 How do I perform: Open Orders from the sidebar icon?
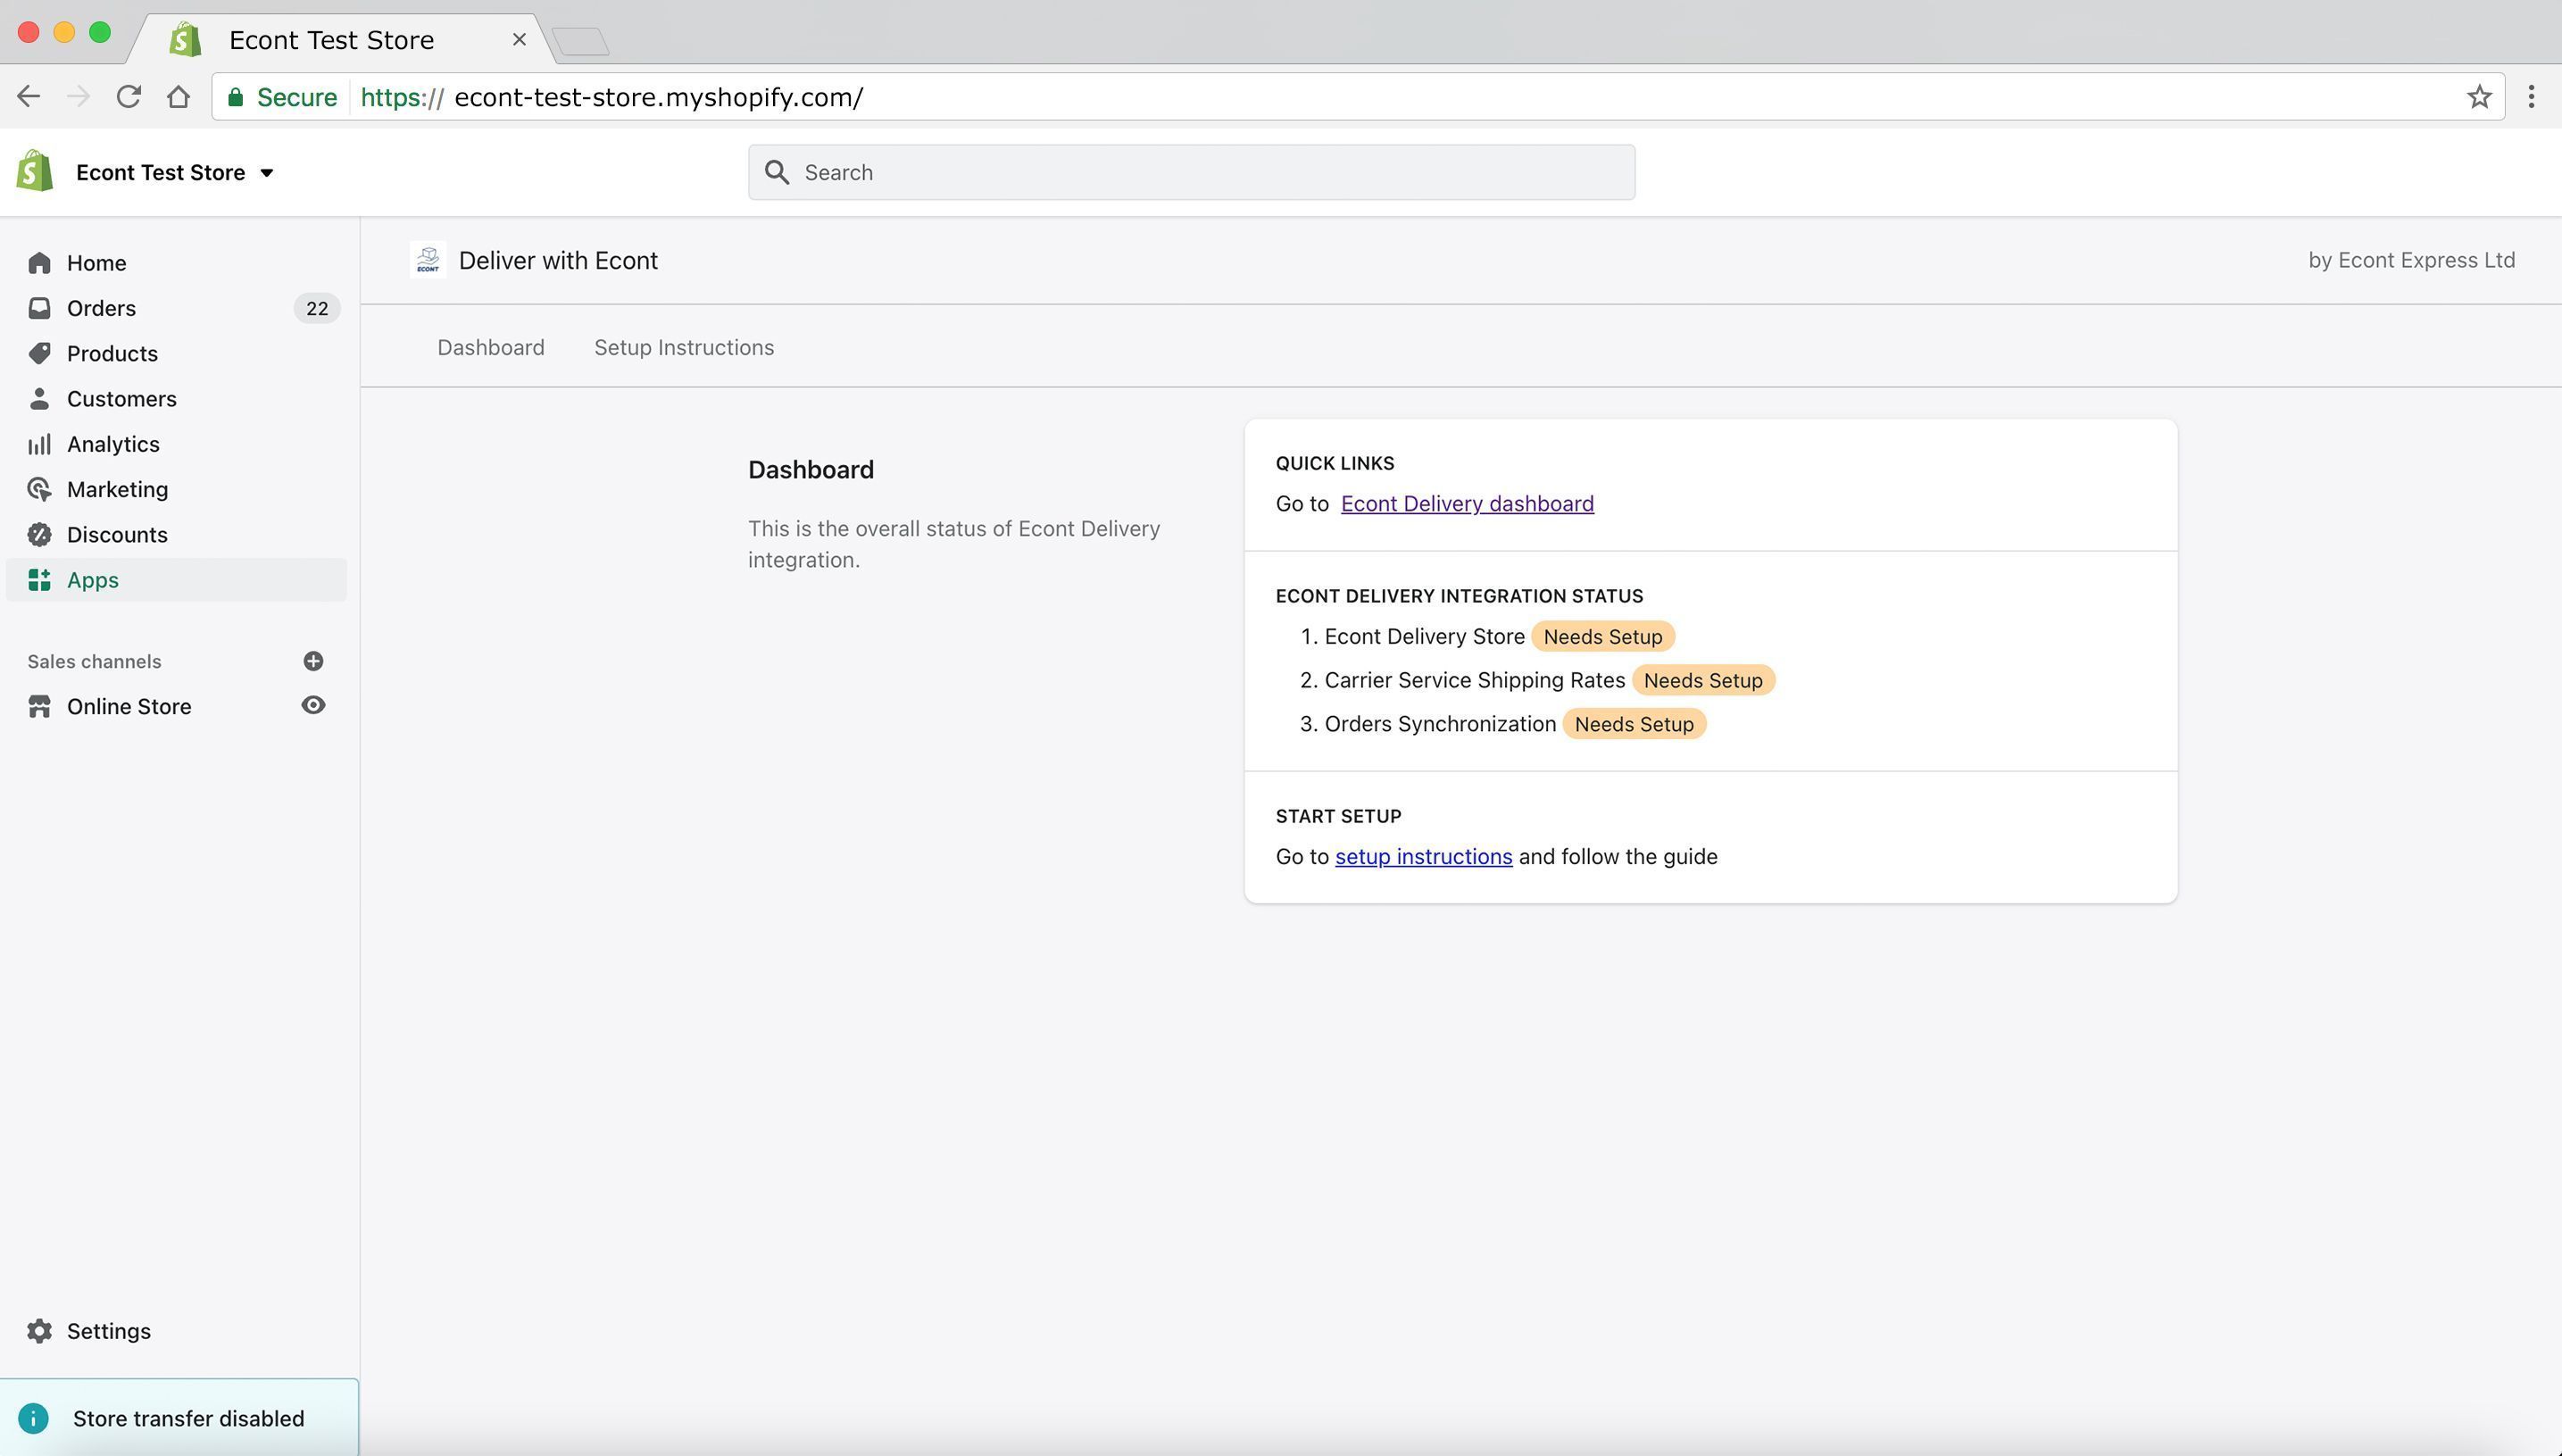39,308
